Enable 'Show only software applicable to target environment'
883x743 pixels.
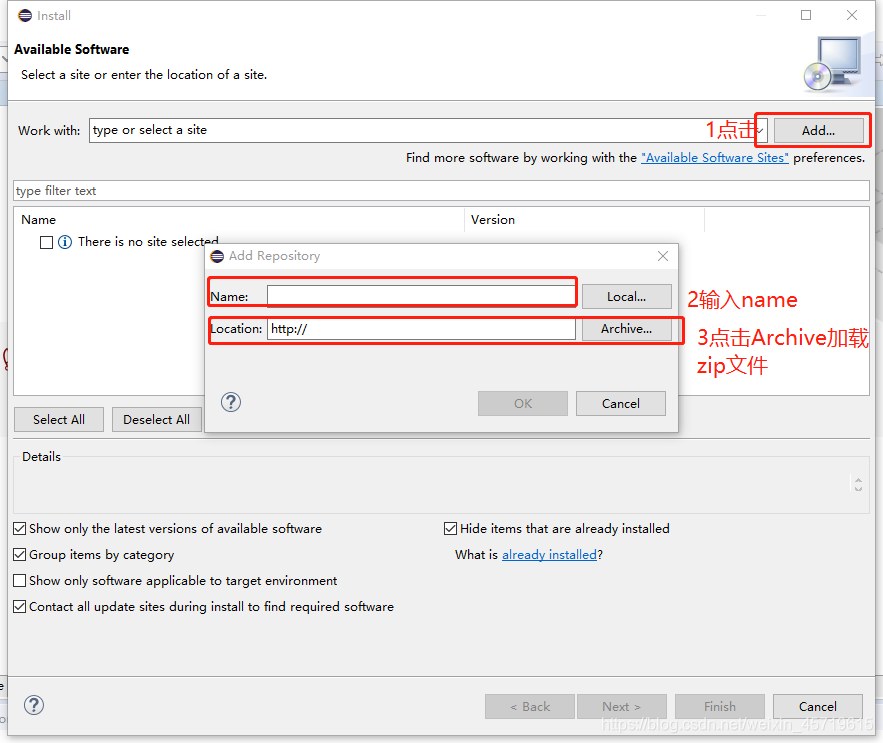[x=19, y=580]
